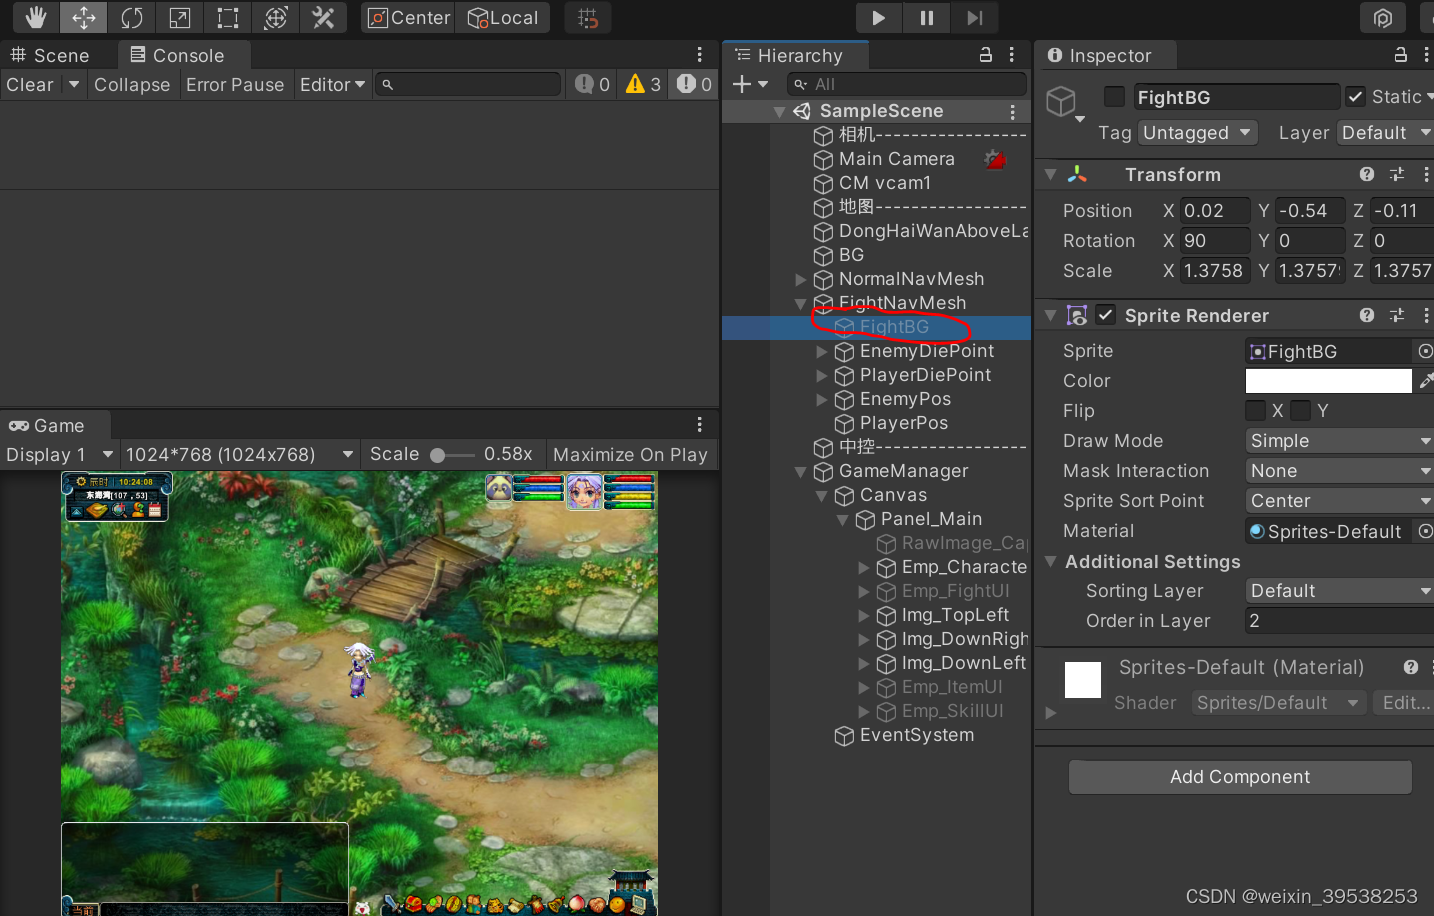Screen dimensions: 1434x916
Task: Open the sprite object picker circle
Action: 1425,351
